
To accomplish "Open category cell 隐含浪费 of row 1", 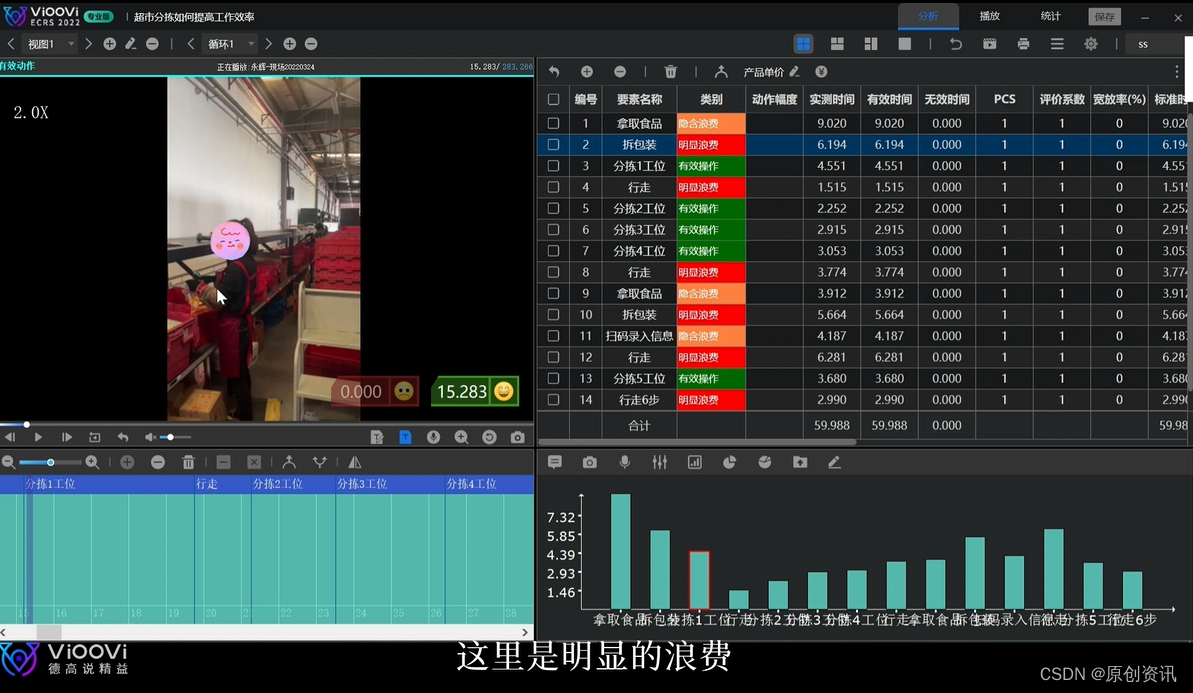I will click(711, 123).
